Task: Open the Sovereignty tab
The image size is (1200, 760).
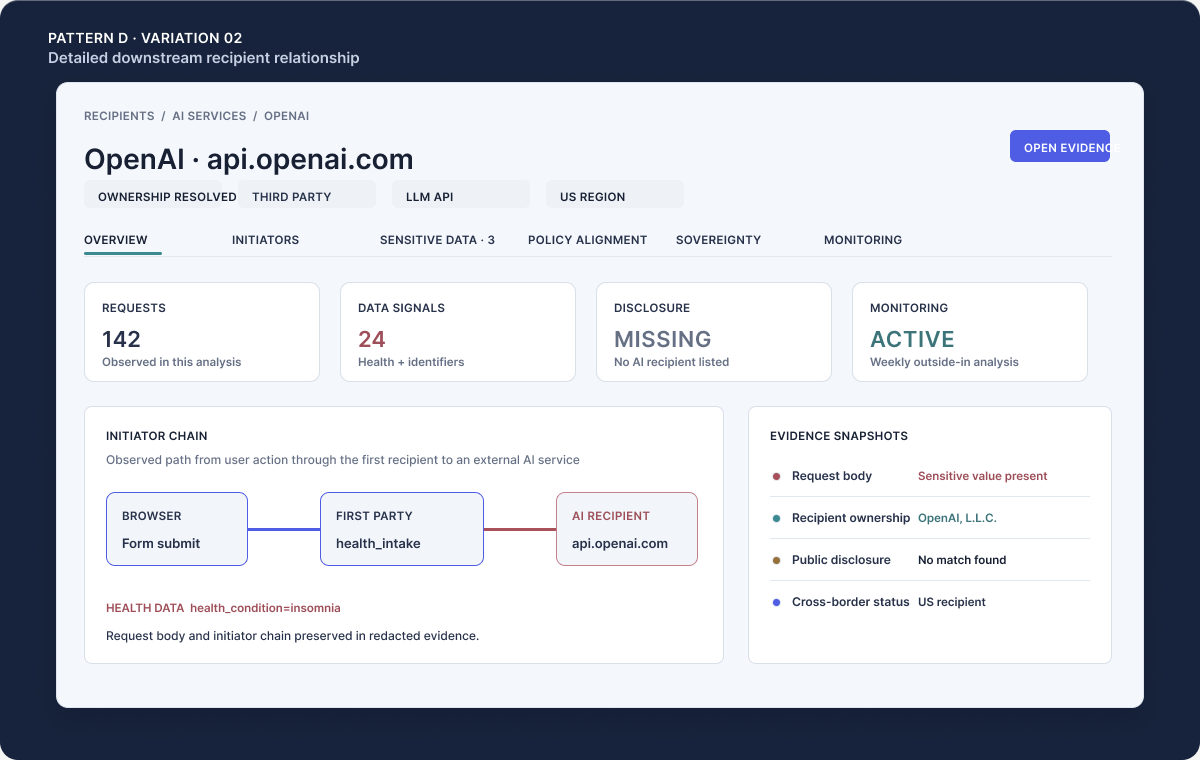Action: [x=718, y=240]
